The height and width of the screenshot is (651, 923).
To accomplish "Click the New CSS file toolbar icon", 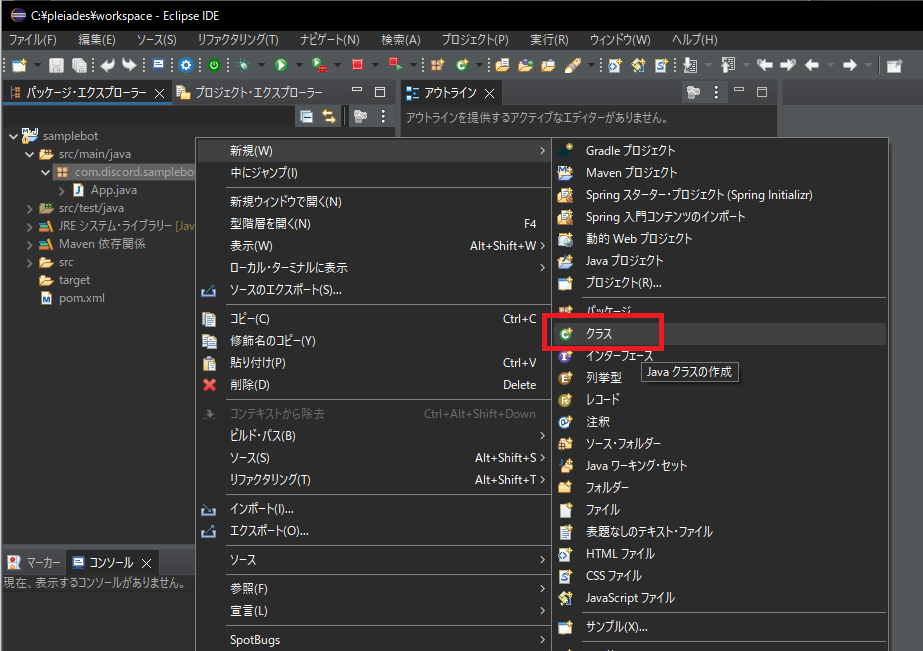I will coord(661,65).
